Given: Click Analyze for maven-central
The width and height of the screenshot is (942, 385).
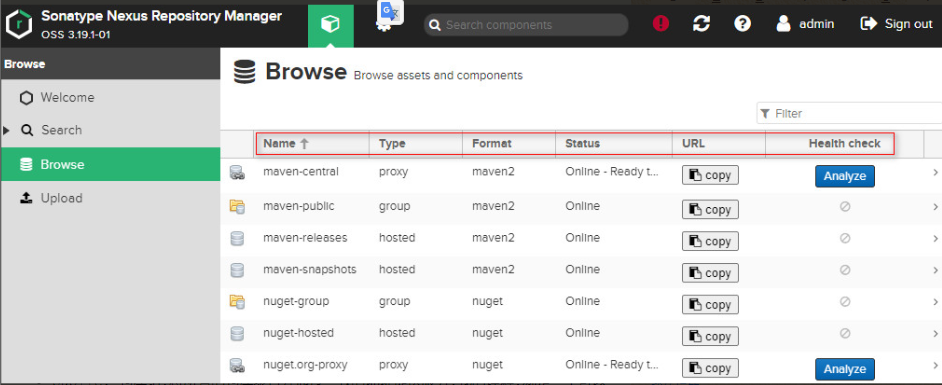Looking at the screenshot, I should (x=845, y=176).
